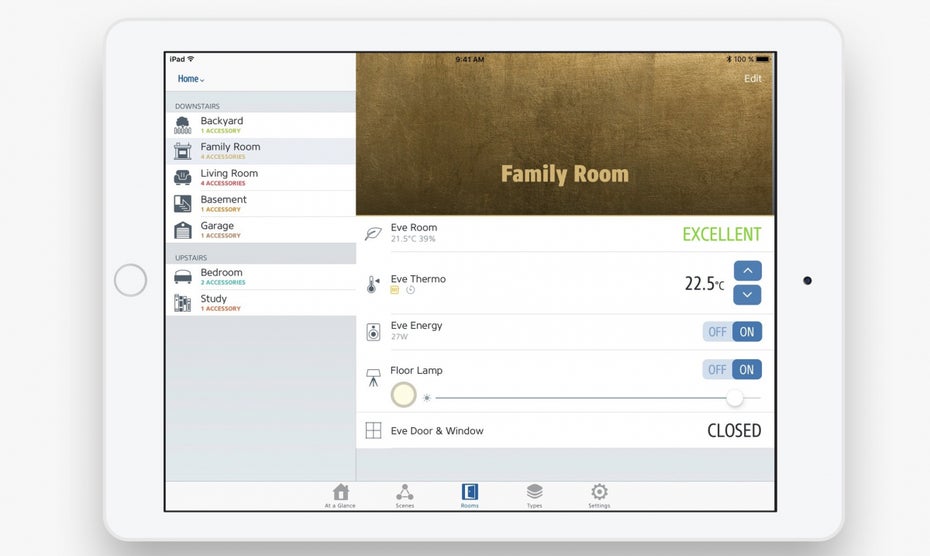The width and height of the screenshot is (930, 556).
Task: Click the CLOSED door status
Action: (734, 430)
